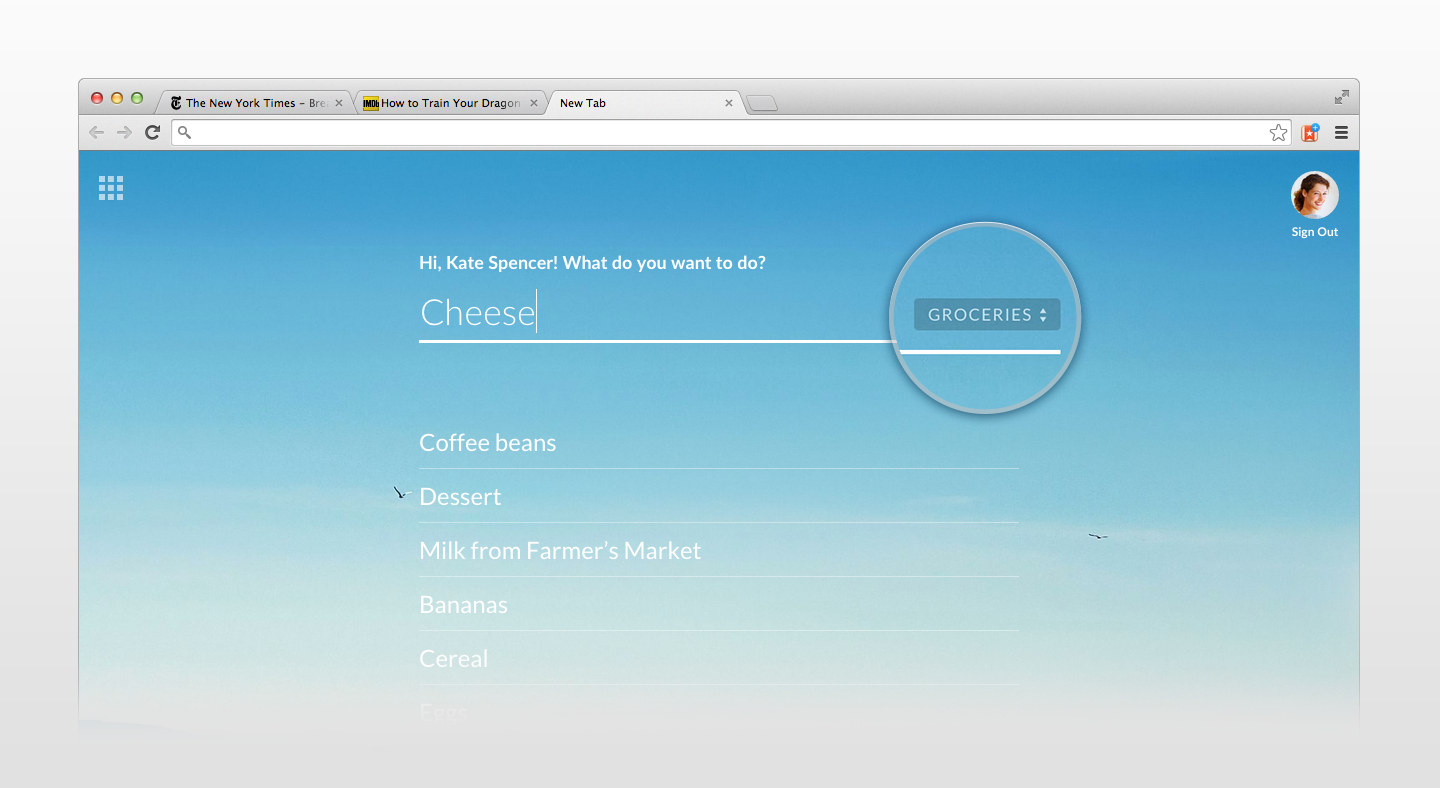Minimize the browser window with yellow button
Viewport: 1440px width, 788px height.
click(x=117, y=98)
